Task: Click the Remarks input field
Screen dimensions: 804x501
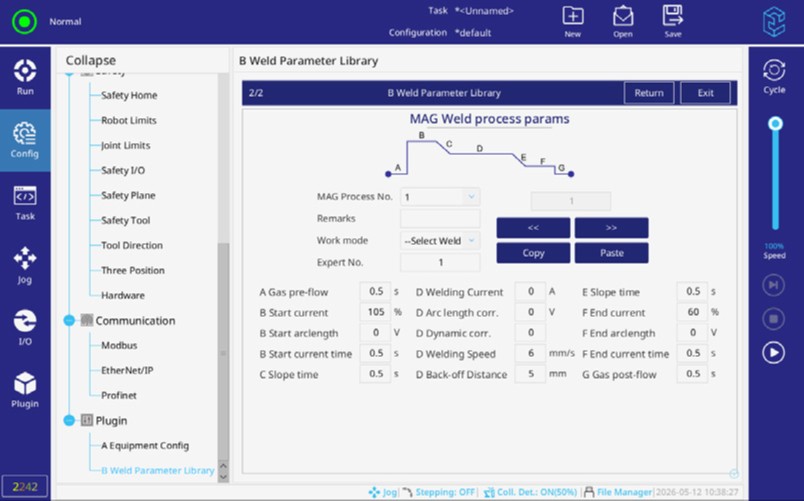Action: tap(440, 218)
